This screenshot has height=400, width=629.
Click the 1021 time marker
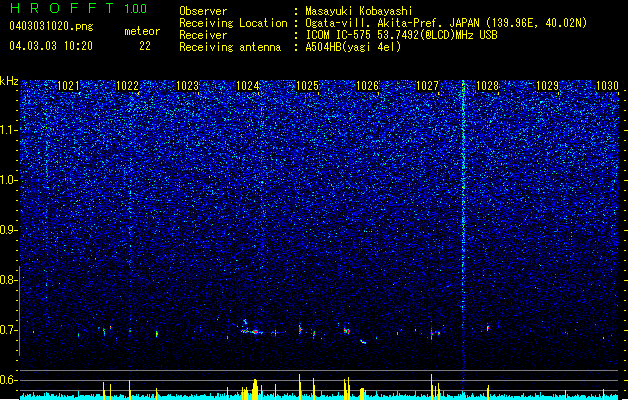tap(68, 86)
